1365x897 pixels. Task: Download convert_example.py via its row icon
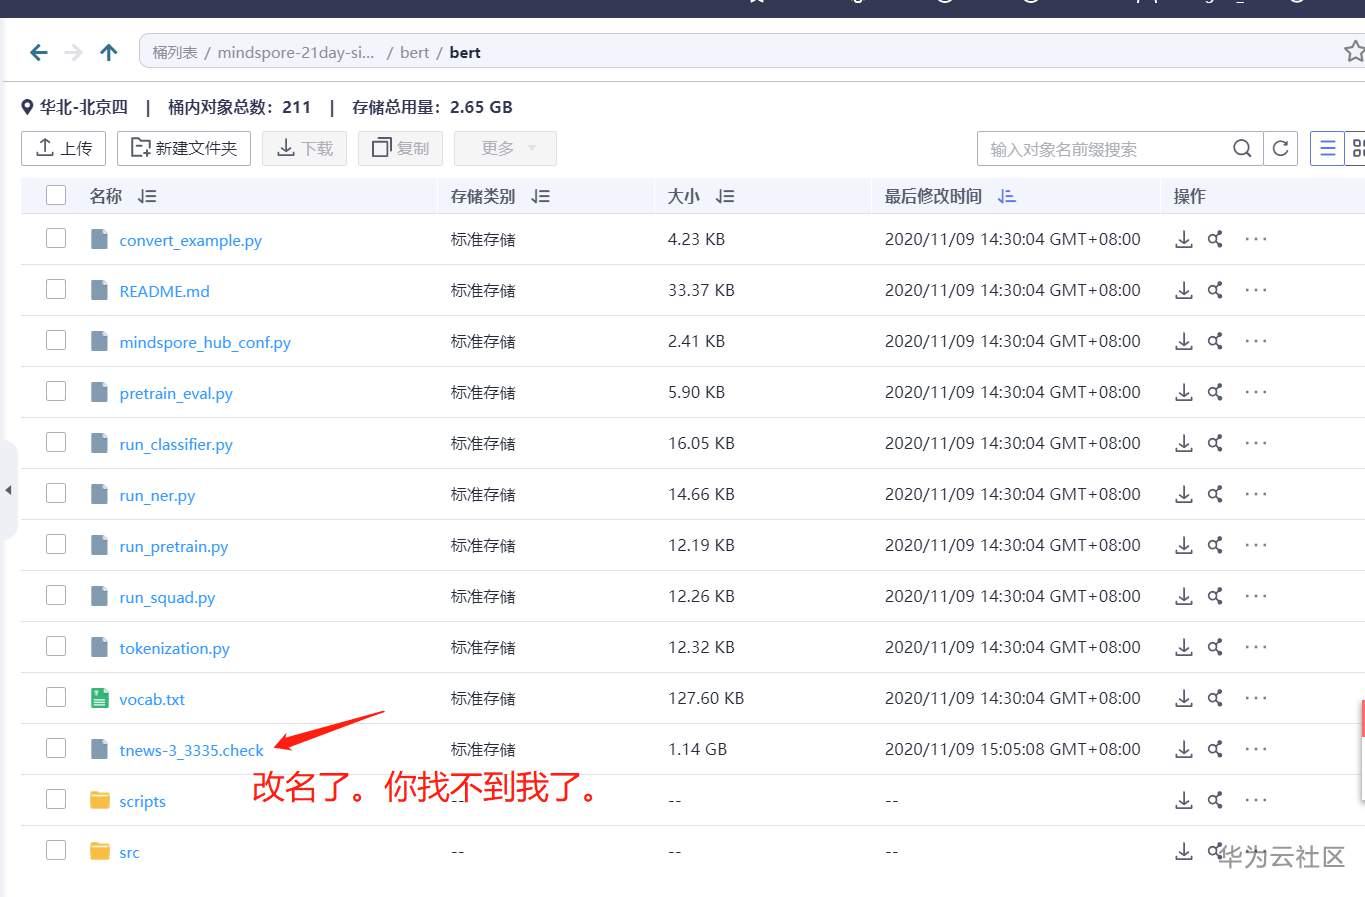point(1184,239)
